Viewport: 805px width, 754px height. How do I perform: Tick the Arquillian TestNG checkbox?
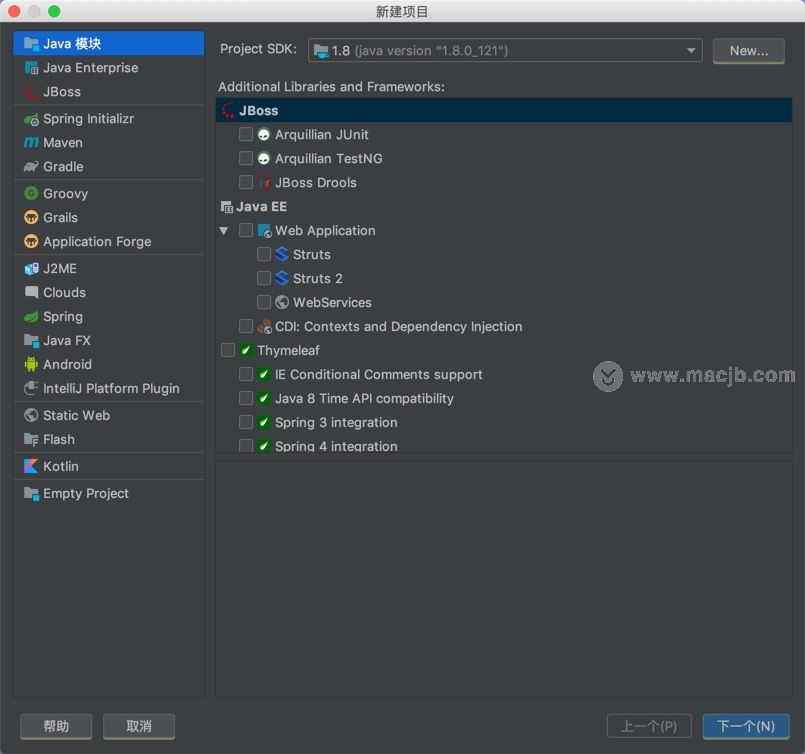[x=246, y=158]
